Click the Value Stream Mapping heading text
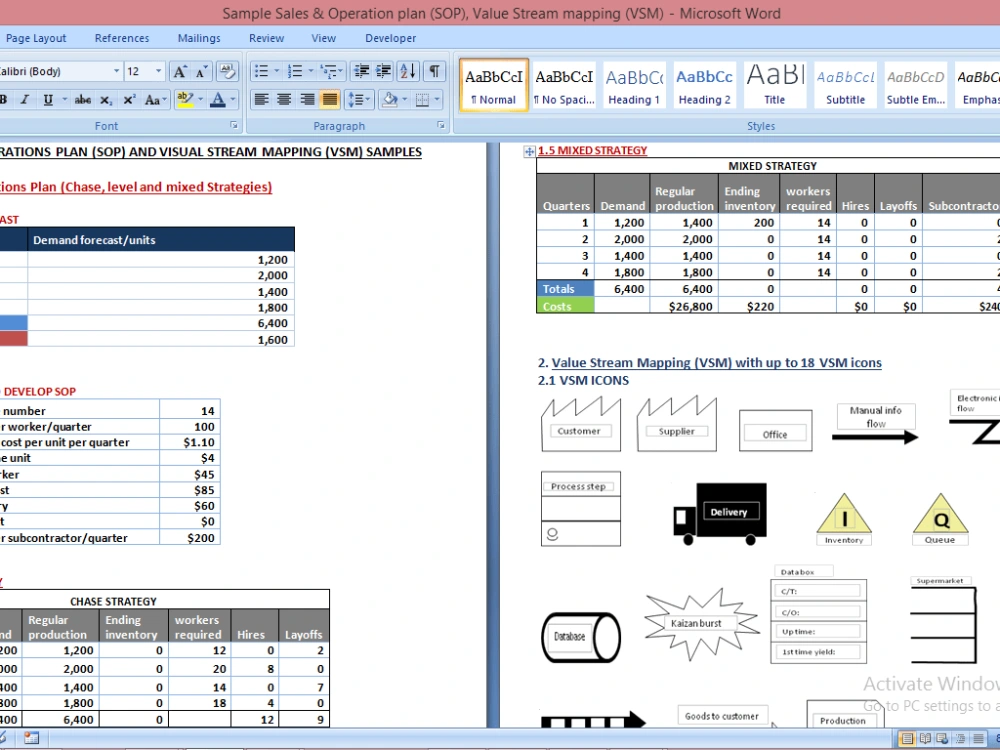 (x=716, y=362)
